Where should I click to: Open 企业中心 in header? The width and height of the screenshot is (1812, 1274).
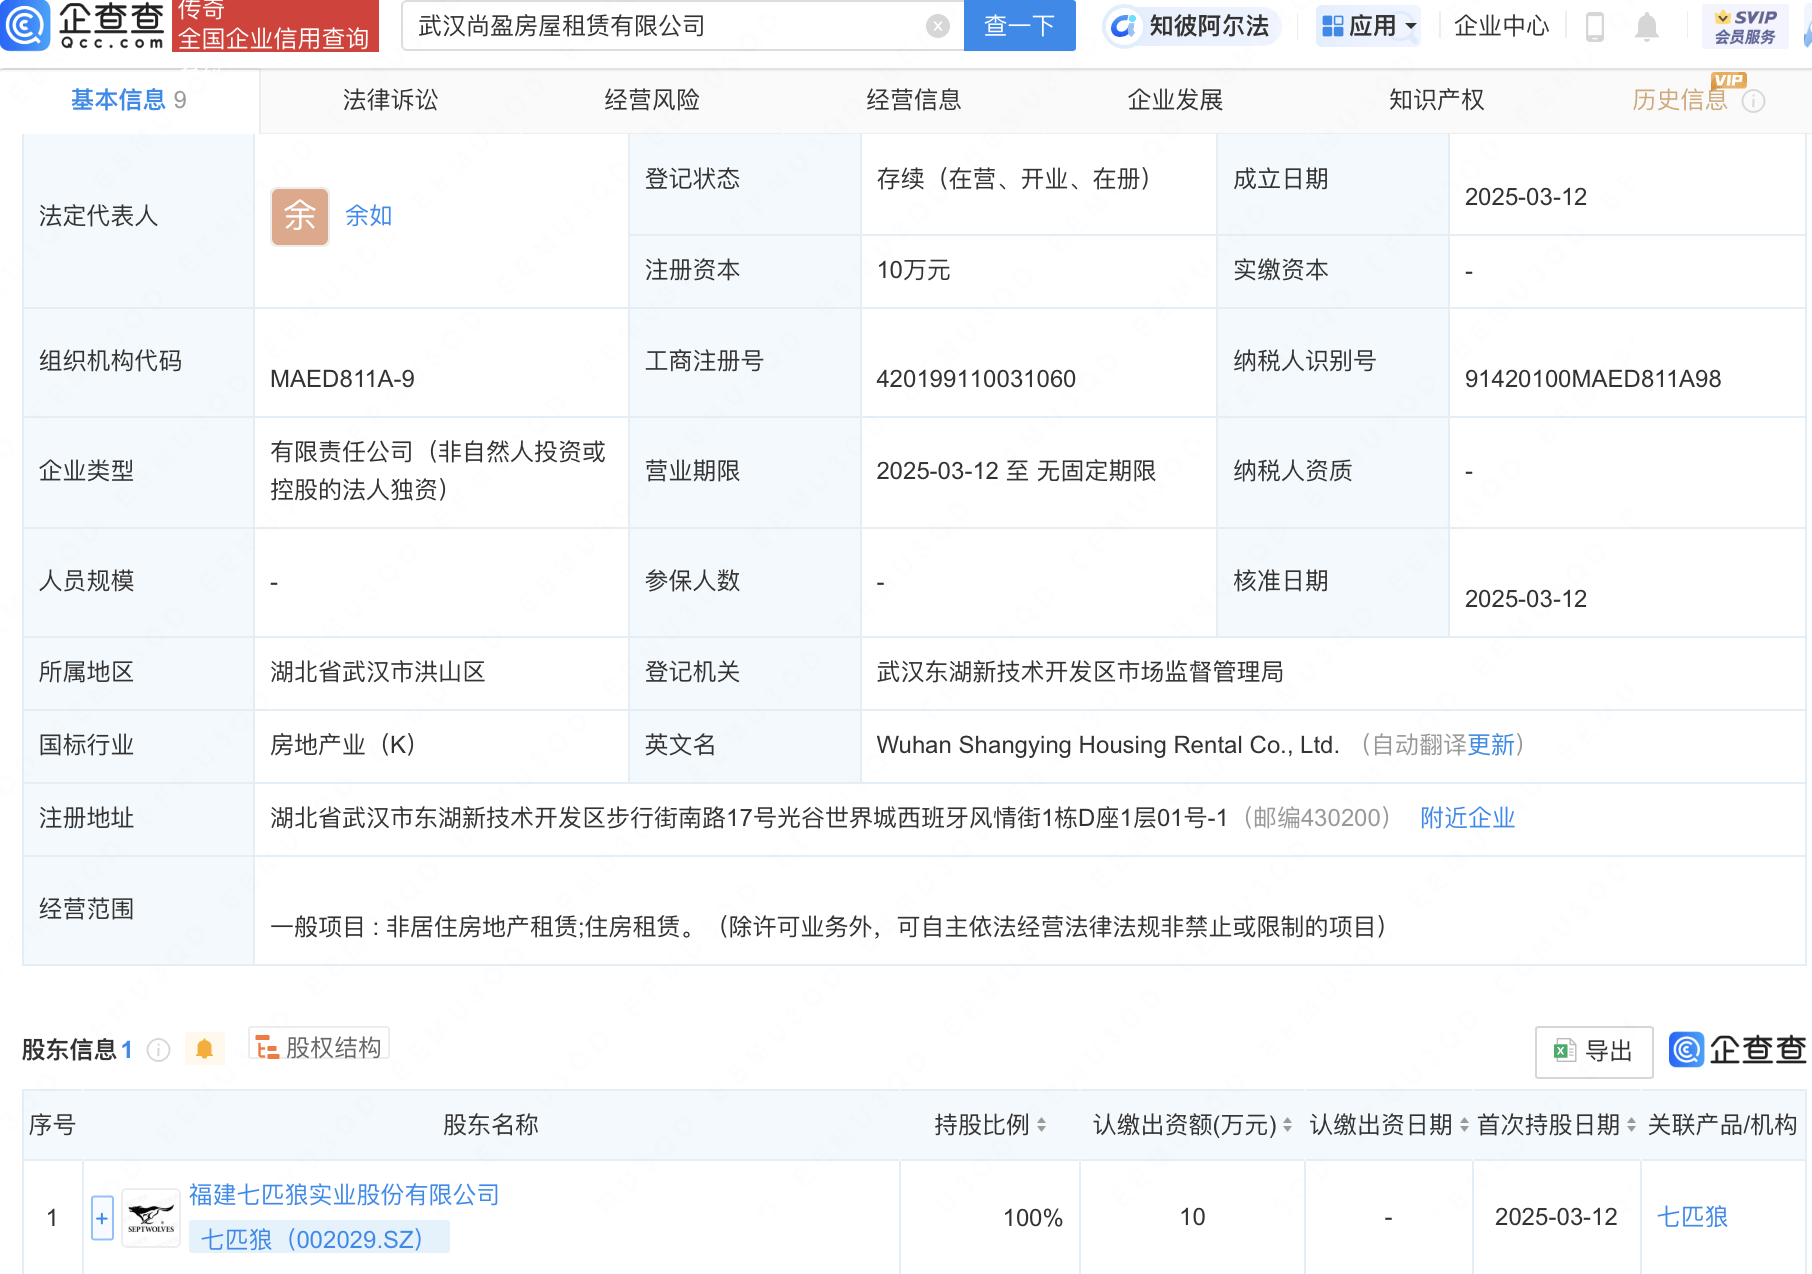[x=1501, y=26]
